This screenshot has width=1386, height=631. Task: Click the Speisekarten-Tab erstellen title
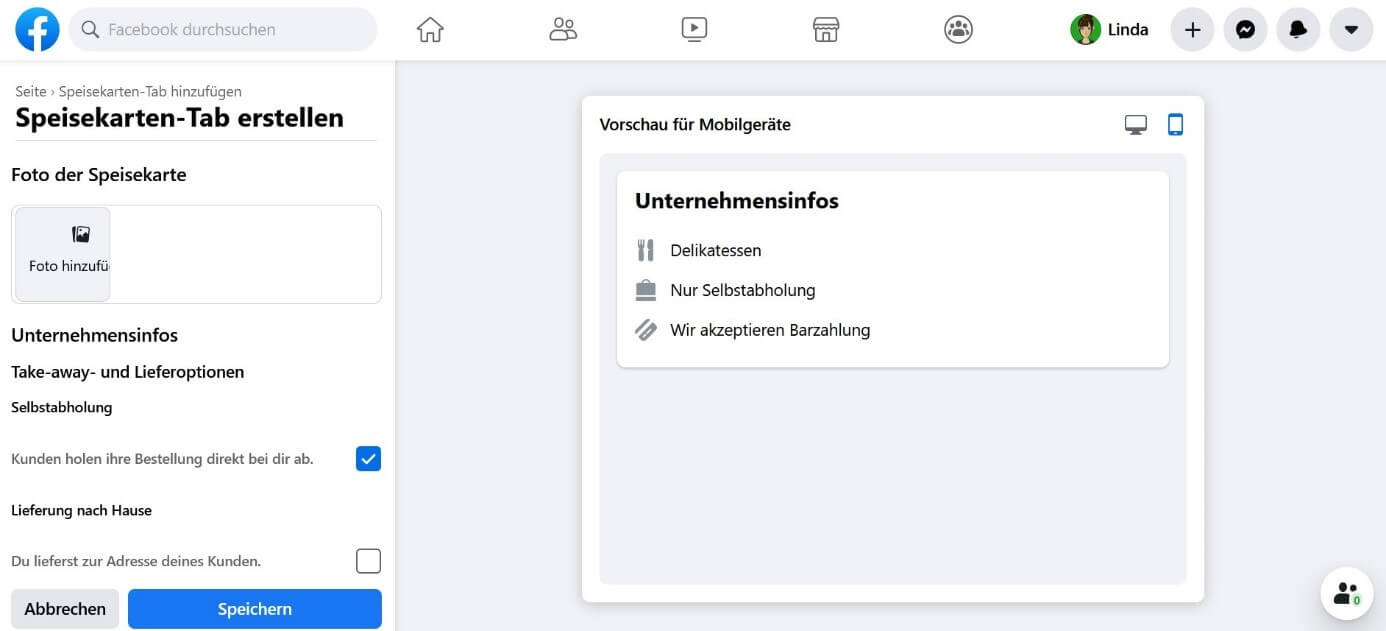pyautogui.click(x=179, y=118)
